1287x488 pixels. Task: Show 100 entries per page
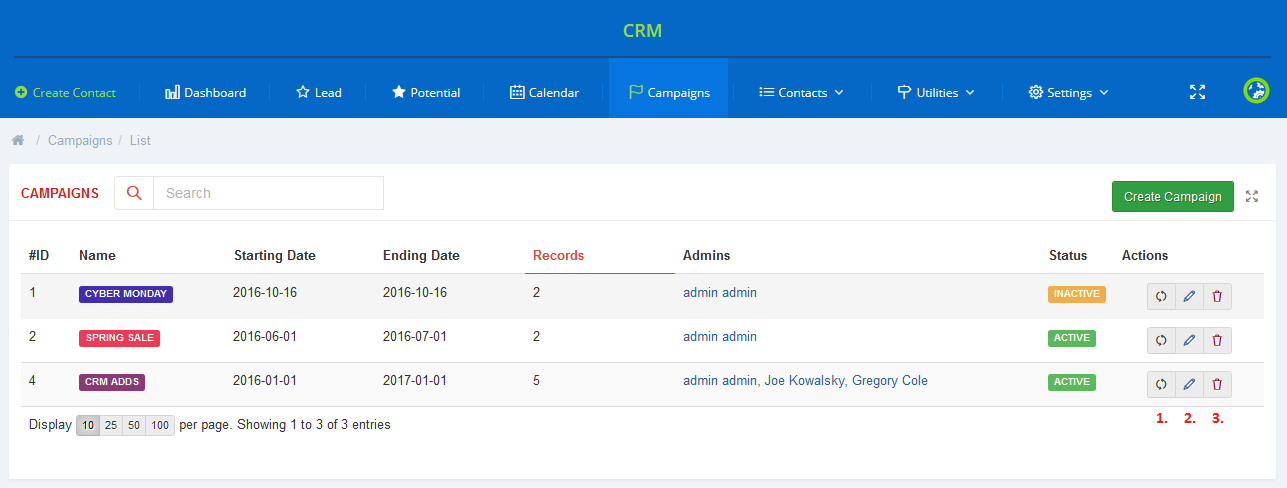(160, 425)
